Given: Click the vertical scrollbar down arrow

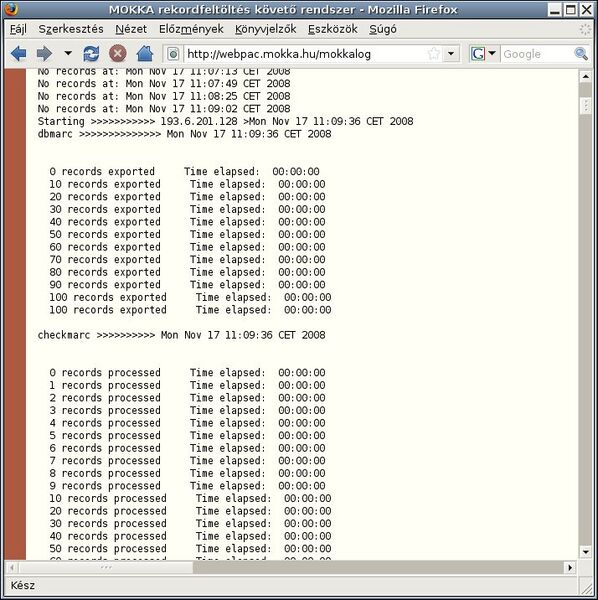Looking at the screenshot, I should pyautogui.click(x=585, y=552).
